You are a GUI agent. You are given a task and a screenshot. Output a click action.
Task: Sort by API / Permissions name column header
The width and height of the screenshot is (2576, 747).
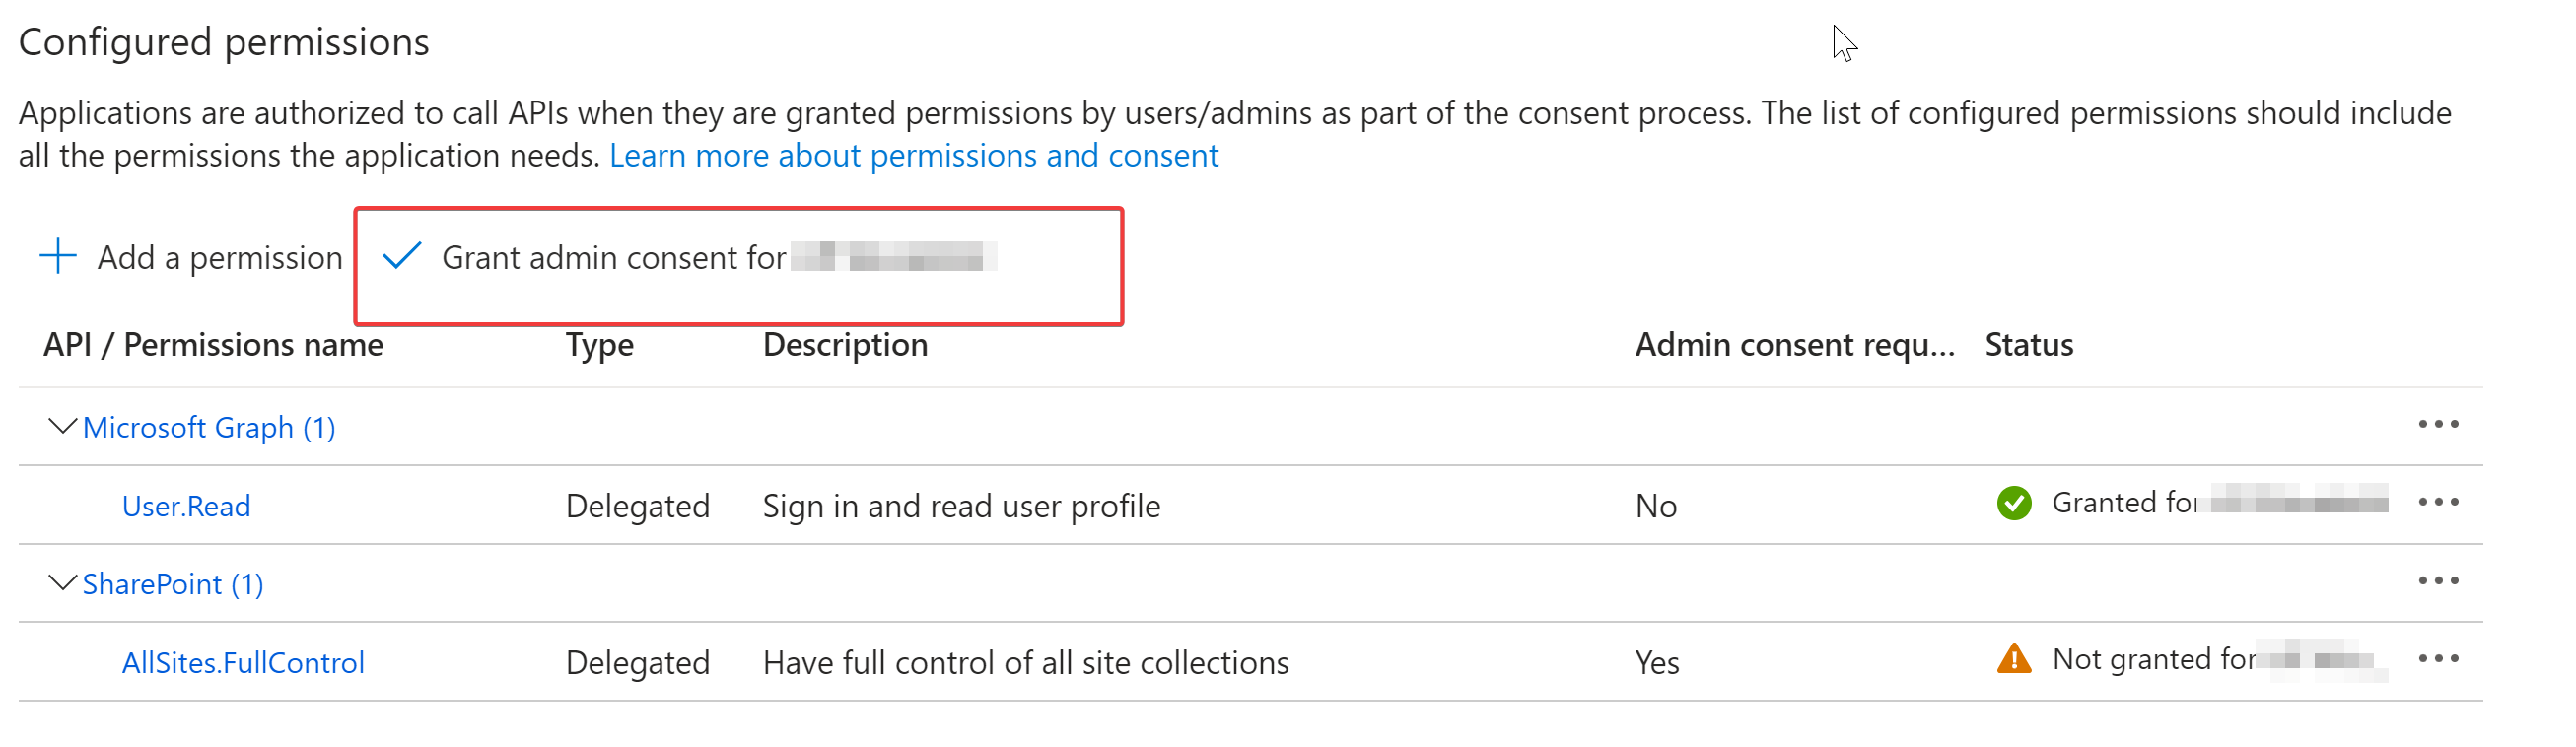point(213,345)
